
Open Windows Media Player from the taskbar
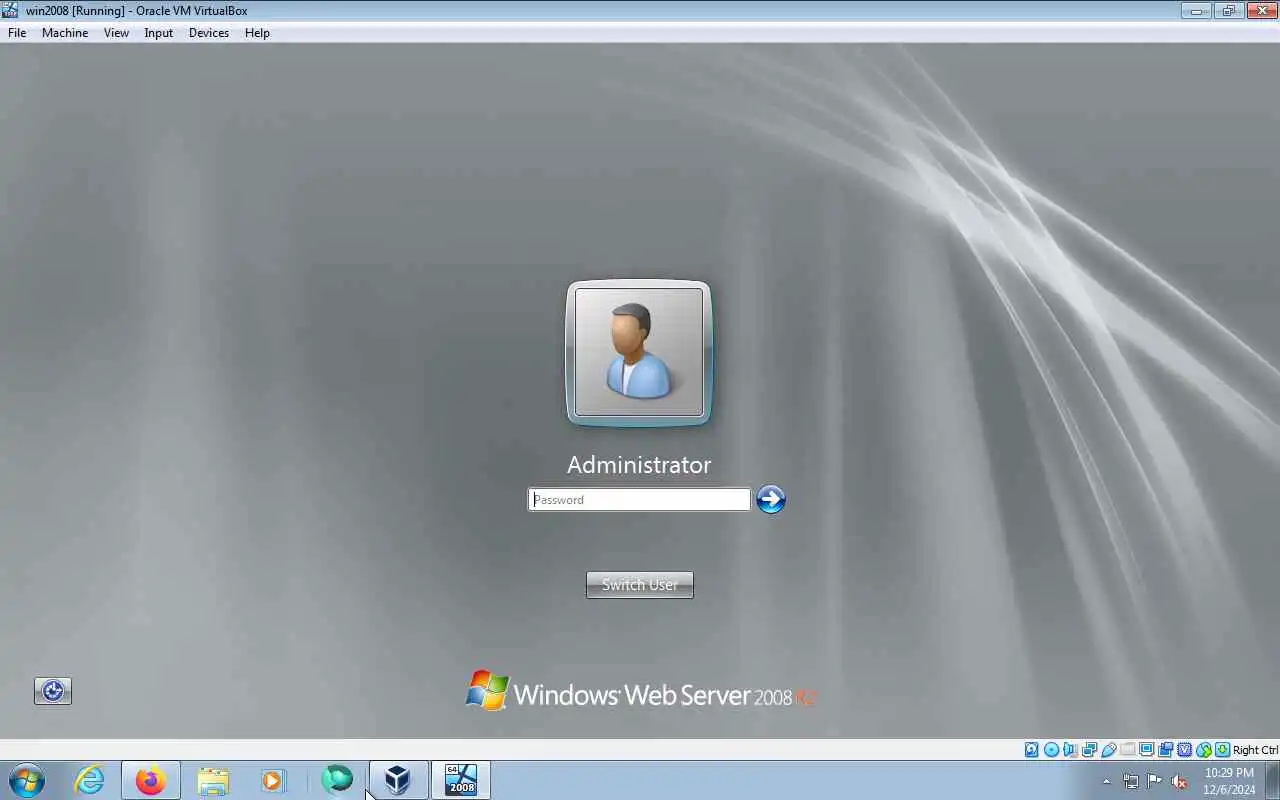(274, 780)
